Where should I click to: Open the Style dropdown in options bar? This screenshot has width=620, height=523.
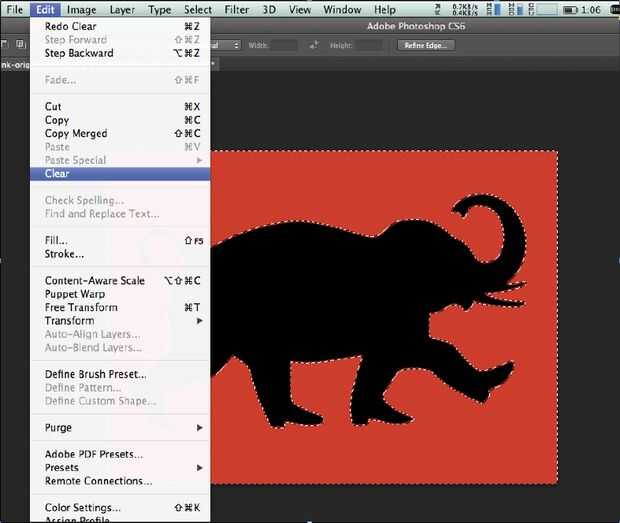click(225, 45)
